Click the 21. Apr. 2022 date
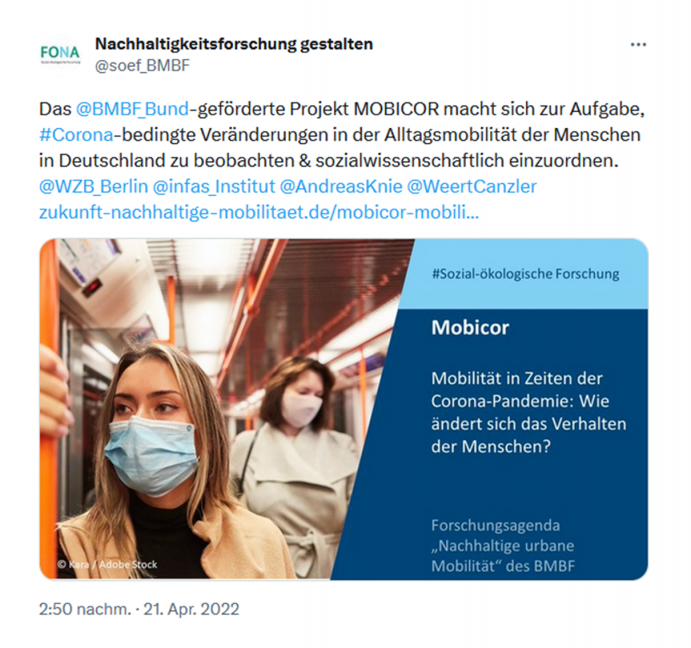The image size is (691, 648). tap(191, 609)
